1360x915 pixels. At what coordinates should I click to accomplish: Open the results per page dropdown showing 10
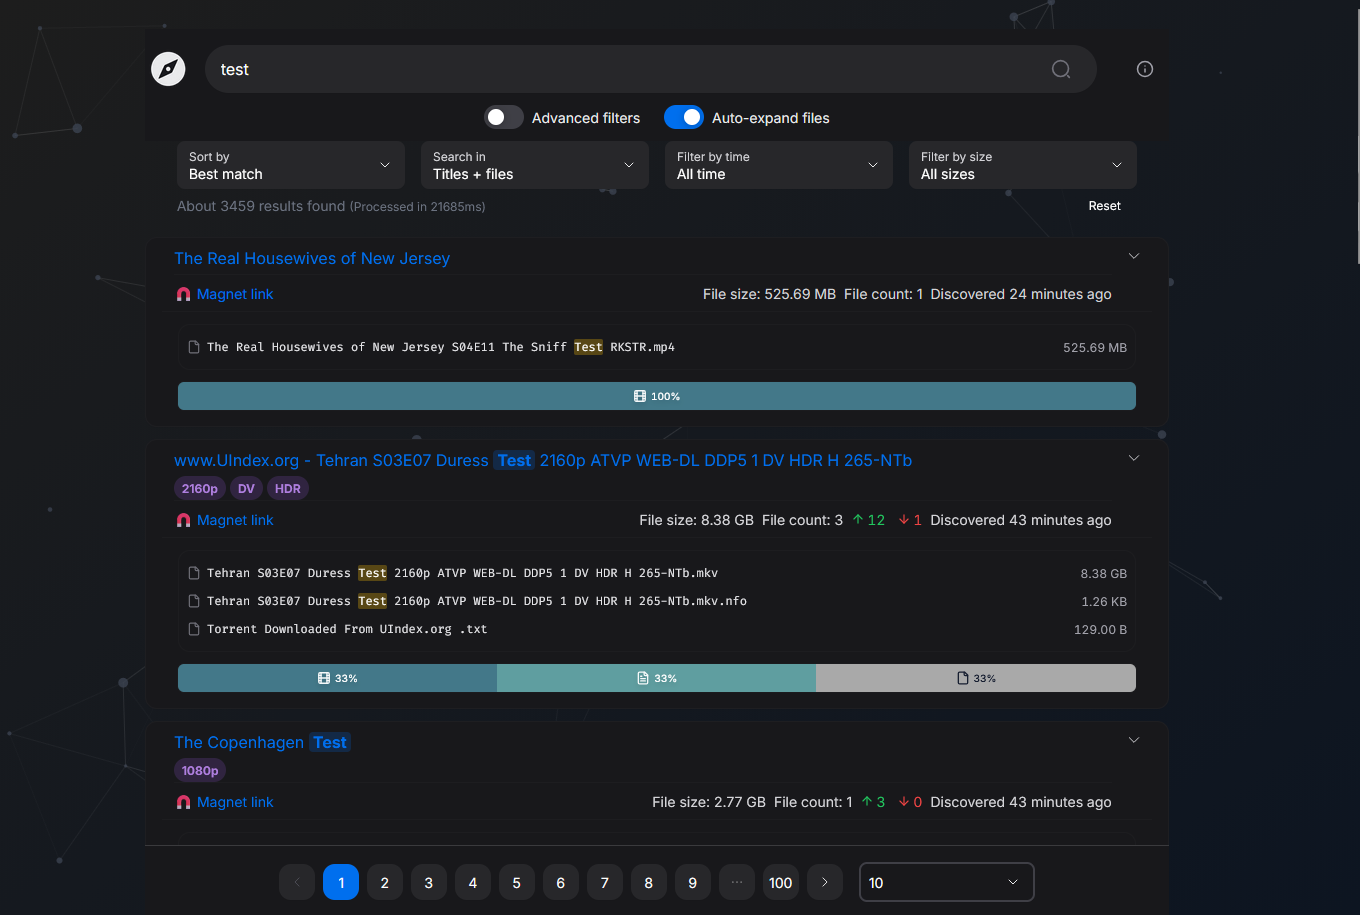click(x=947, y=882)
